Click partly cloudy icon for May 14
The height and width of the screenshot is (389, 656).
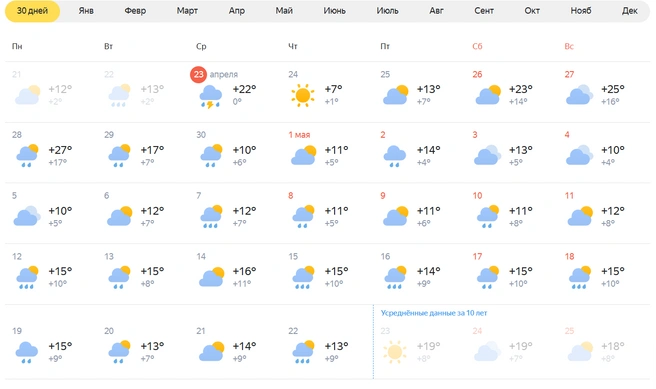point(212,276)
